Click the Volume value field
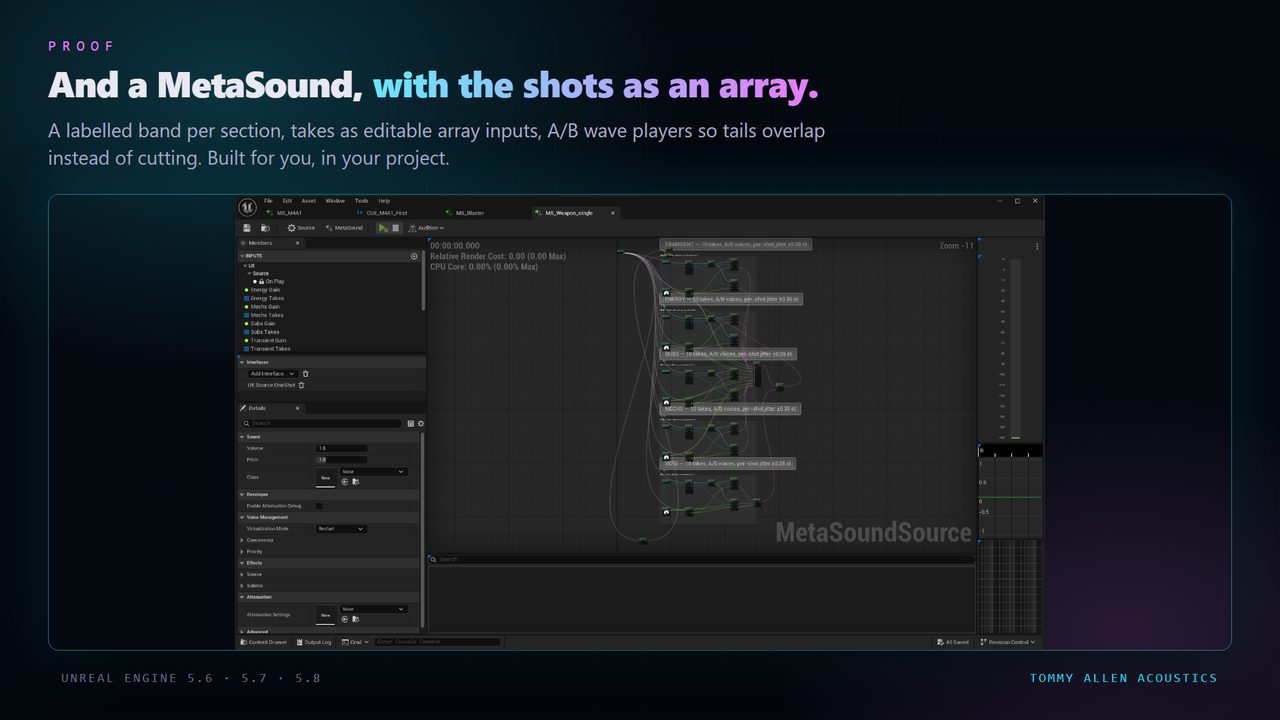Viewport: 1280px width, 720px height. pyautogui.click(x=342, y=448)
